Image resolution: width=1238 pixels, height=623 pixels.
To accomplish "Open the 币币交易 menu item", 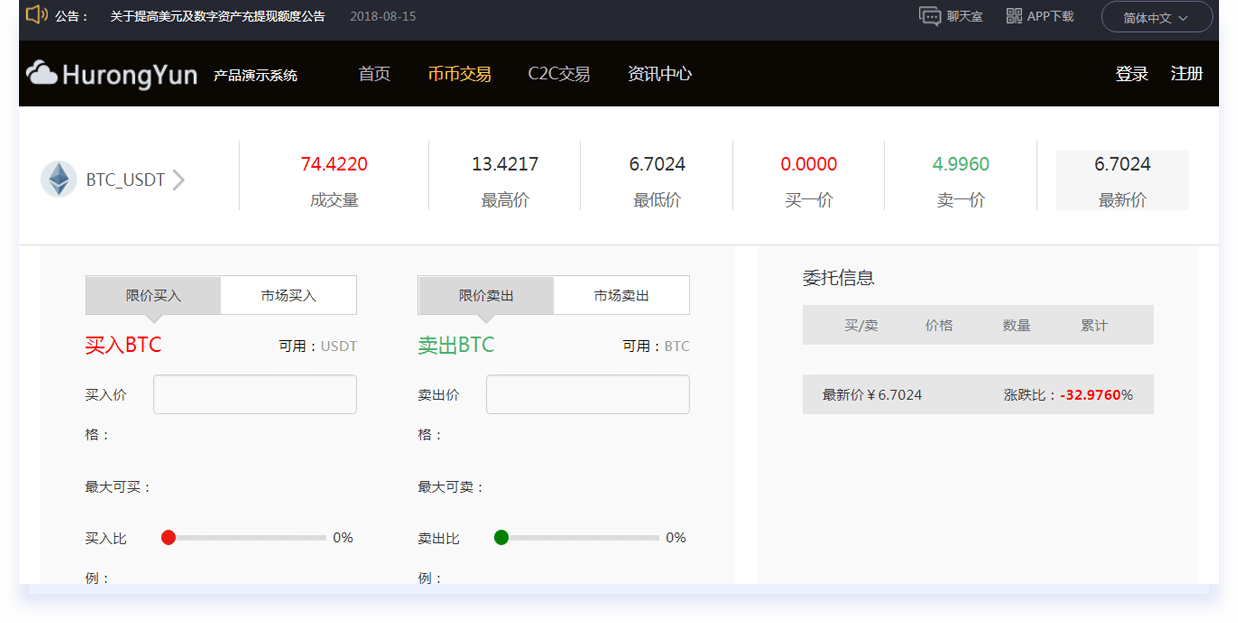I will pos(459,74).
